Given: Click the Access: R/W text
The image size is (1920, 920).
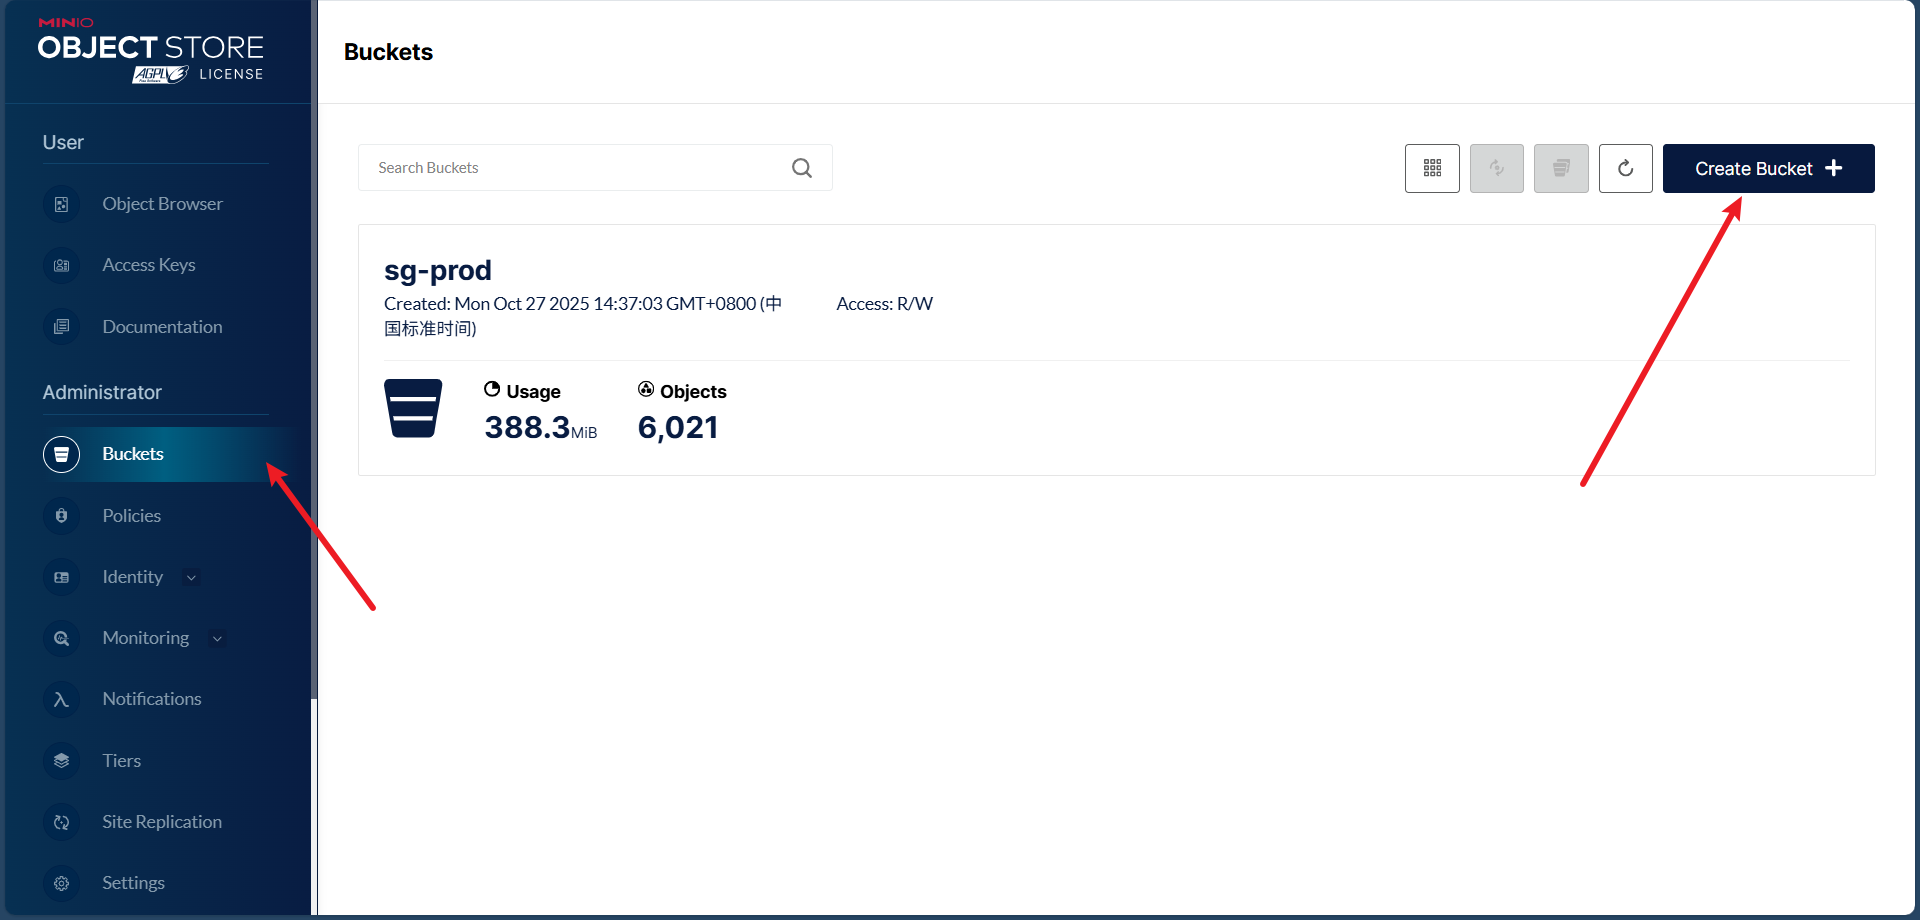Looking at the screenshot, I should (x=884, y=304).
